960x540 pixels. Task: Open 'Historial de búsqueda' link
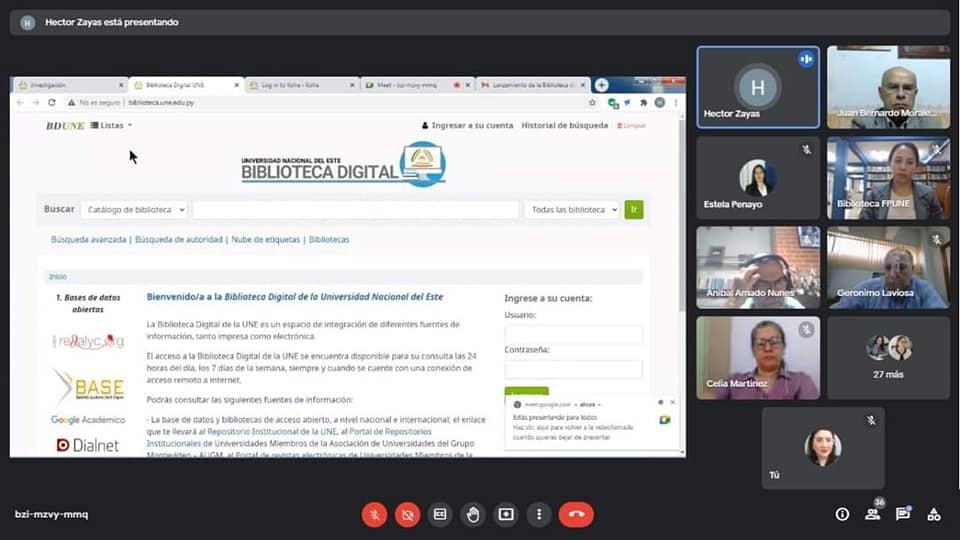(x=564, y=125)
